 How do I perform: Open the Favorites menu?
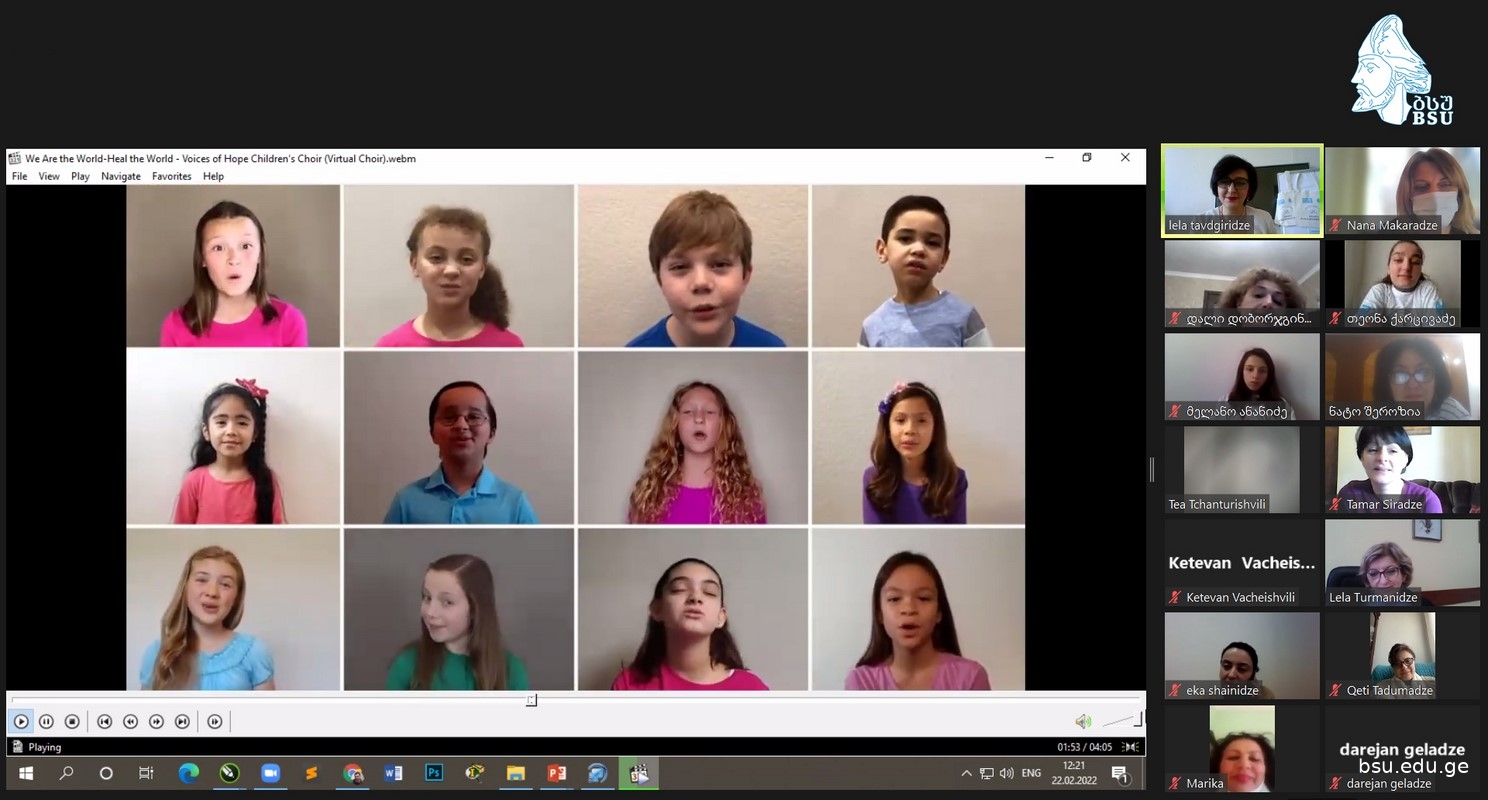pos(171,176)
